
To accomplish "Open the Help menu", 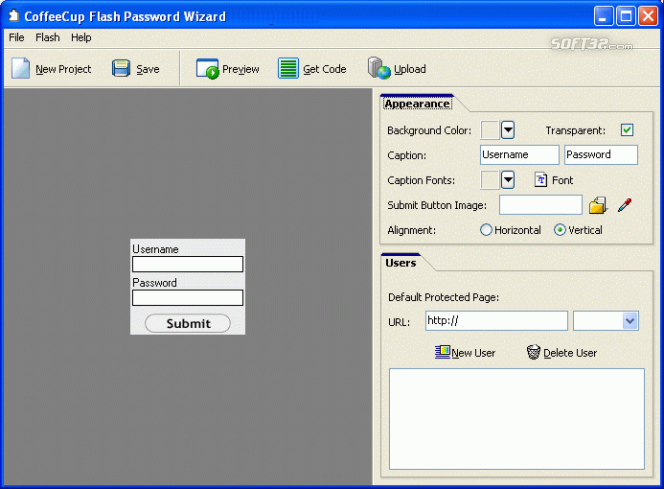I will click(x=81, y=38).
